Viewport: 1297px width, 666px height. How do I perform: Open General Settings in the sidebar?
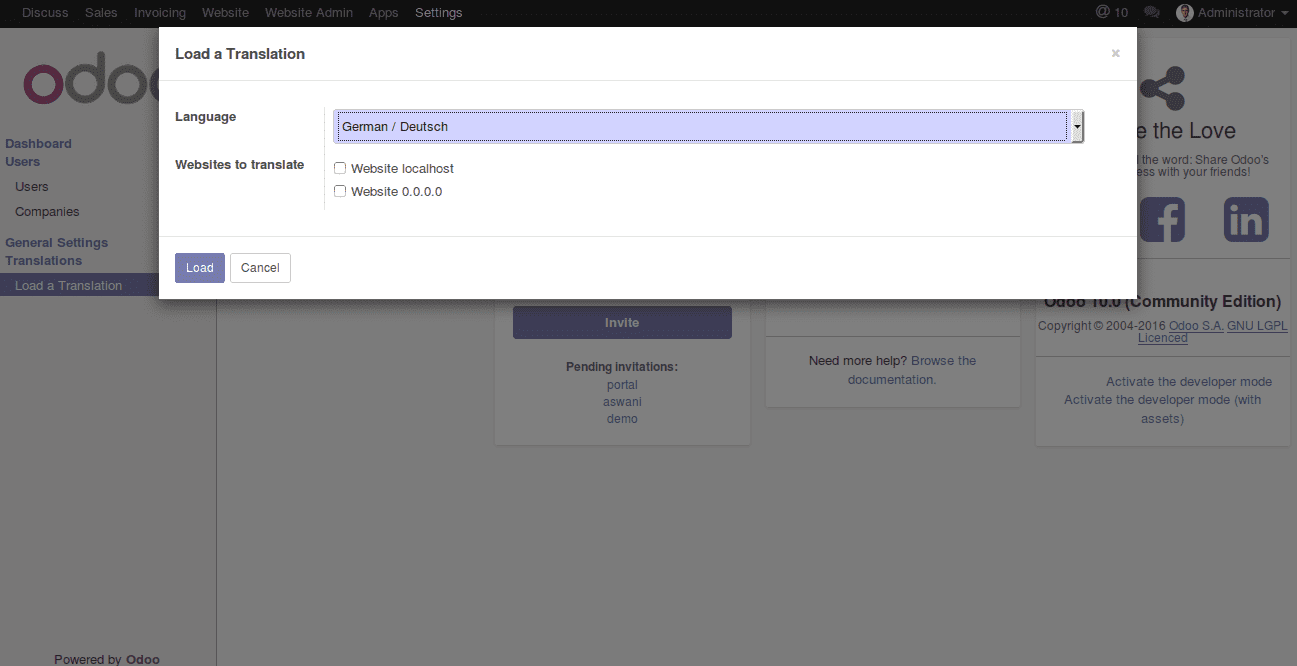pyautogui.click(x=57, y=243)
